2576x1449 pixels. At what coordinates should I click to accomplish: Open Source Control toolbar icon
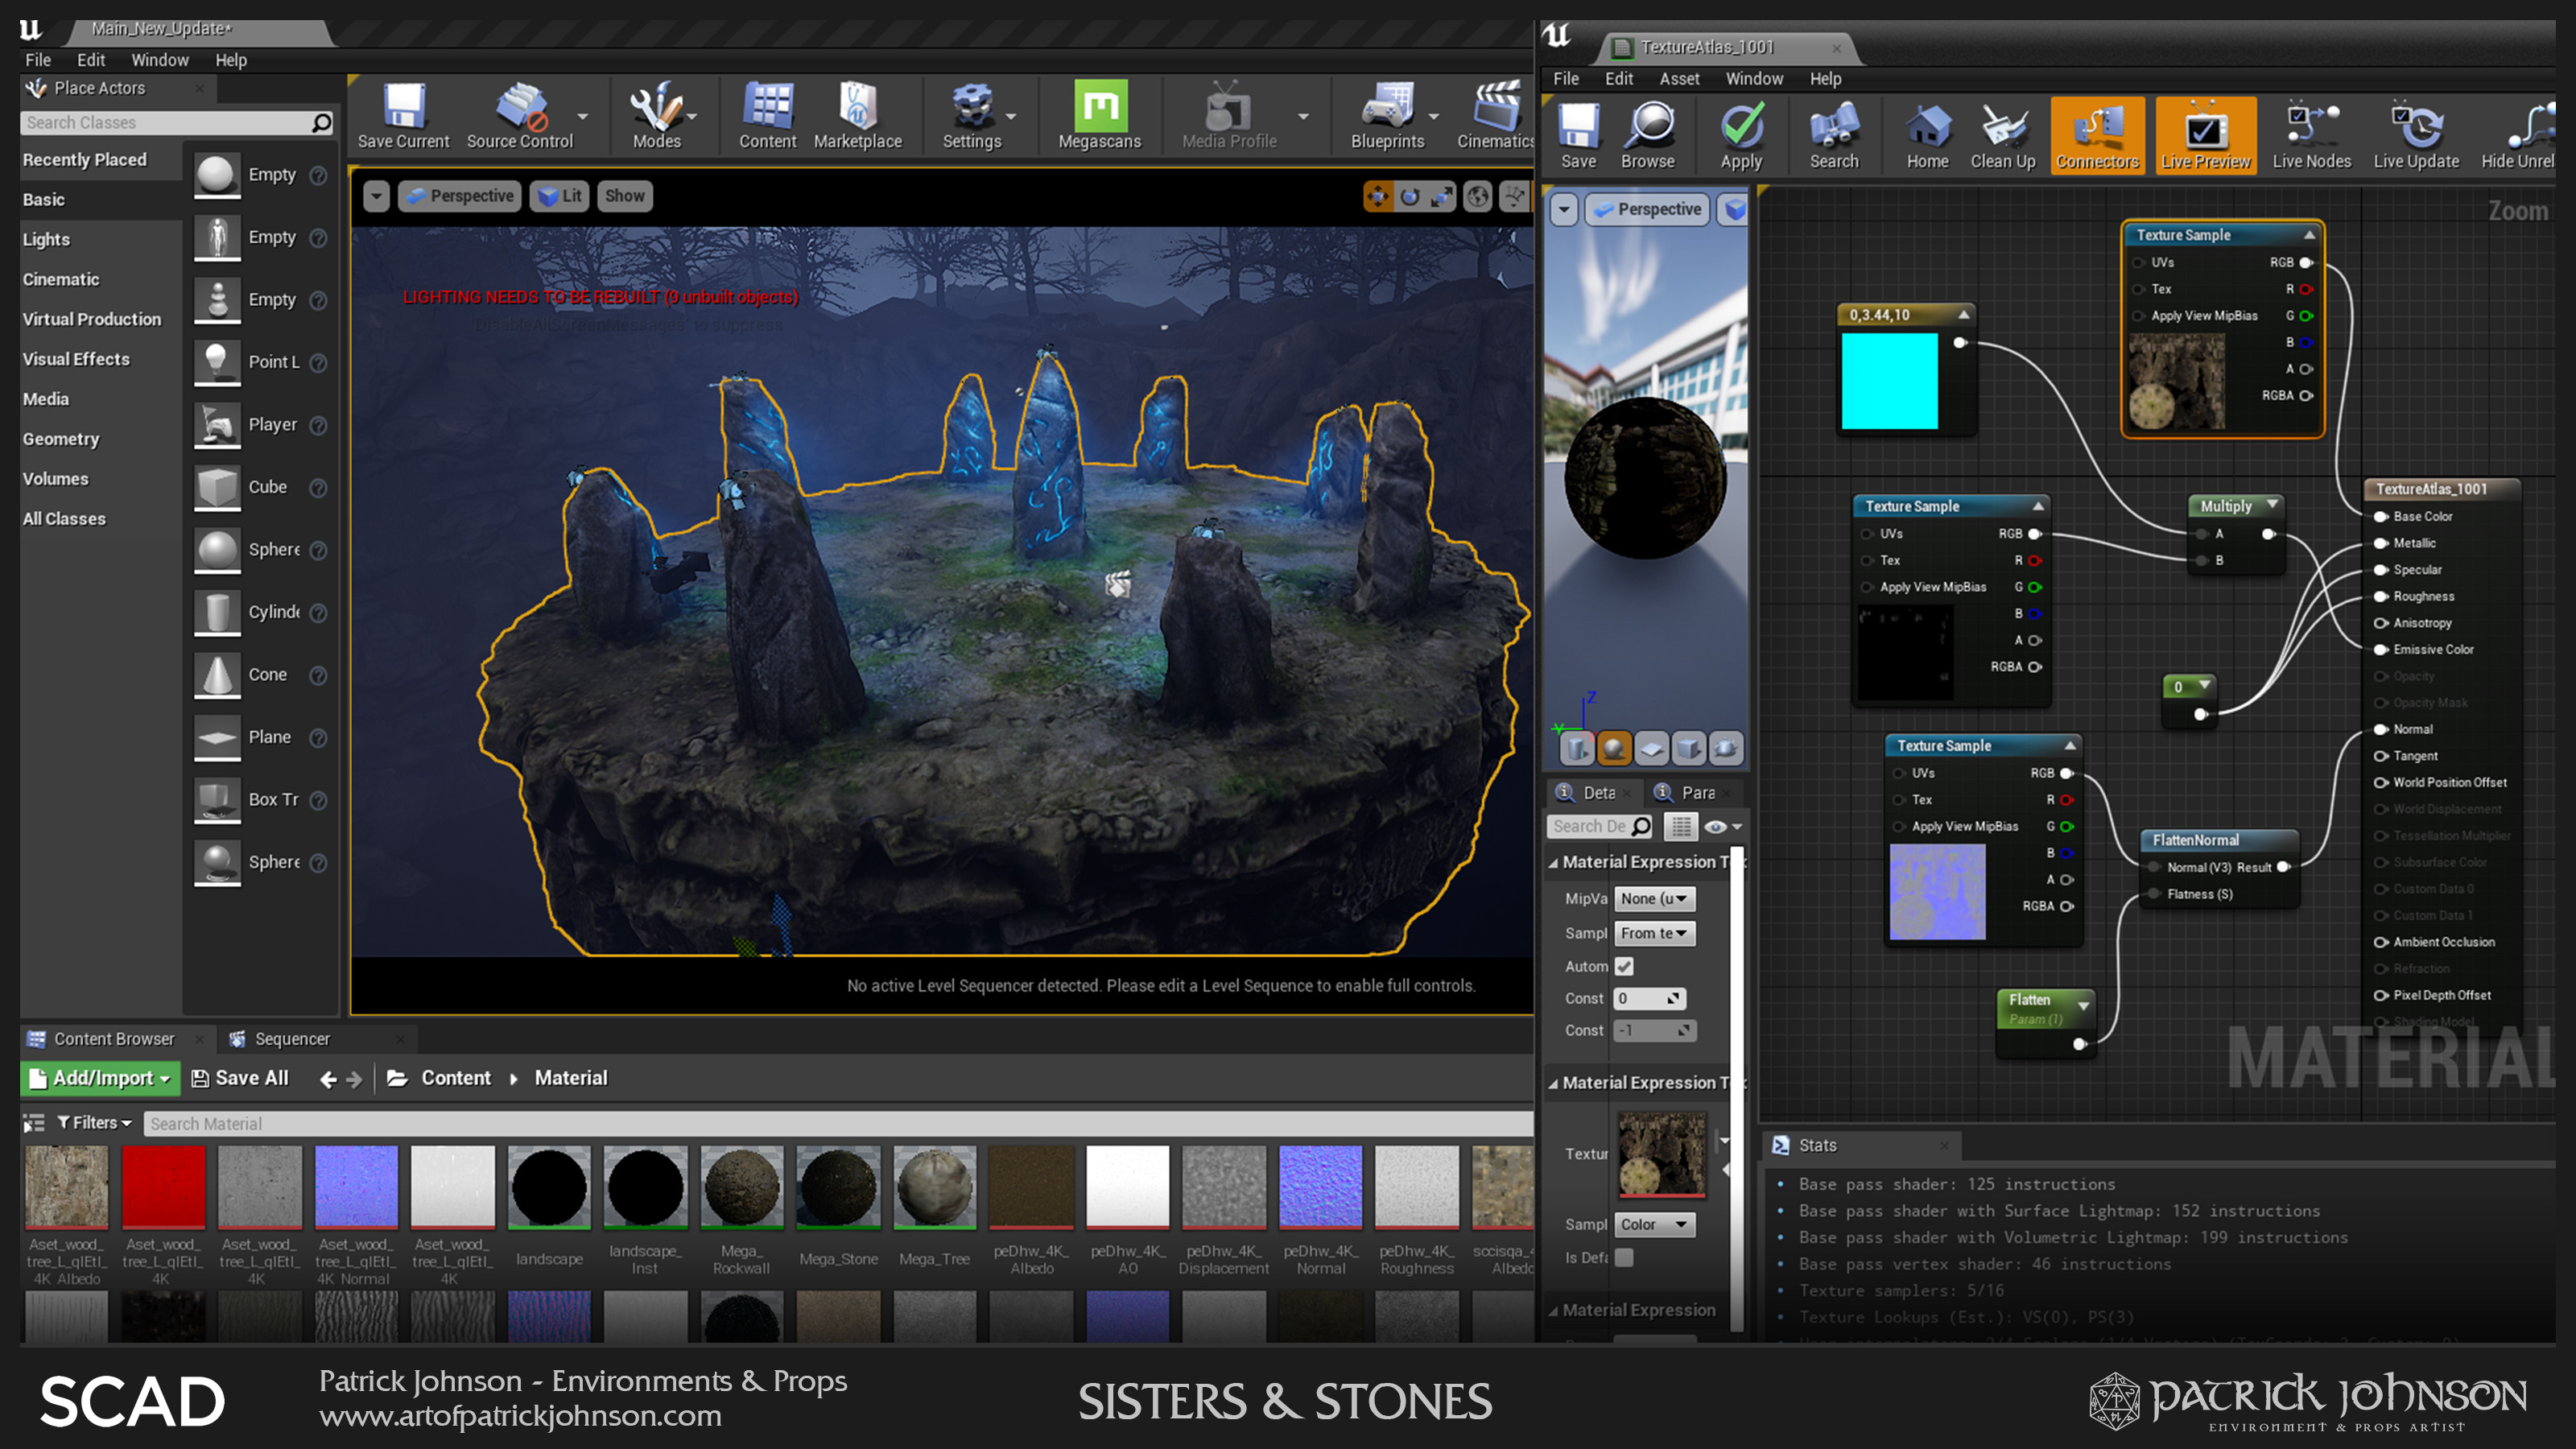pyautogui.click(x=520, y=115)
